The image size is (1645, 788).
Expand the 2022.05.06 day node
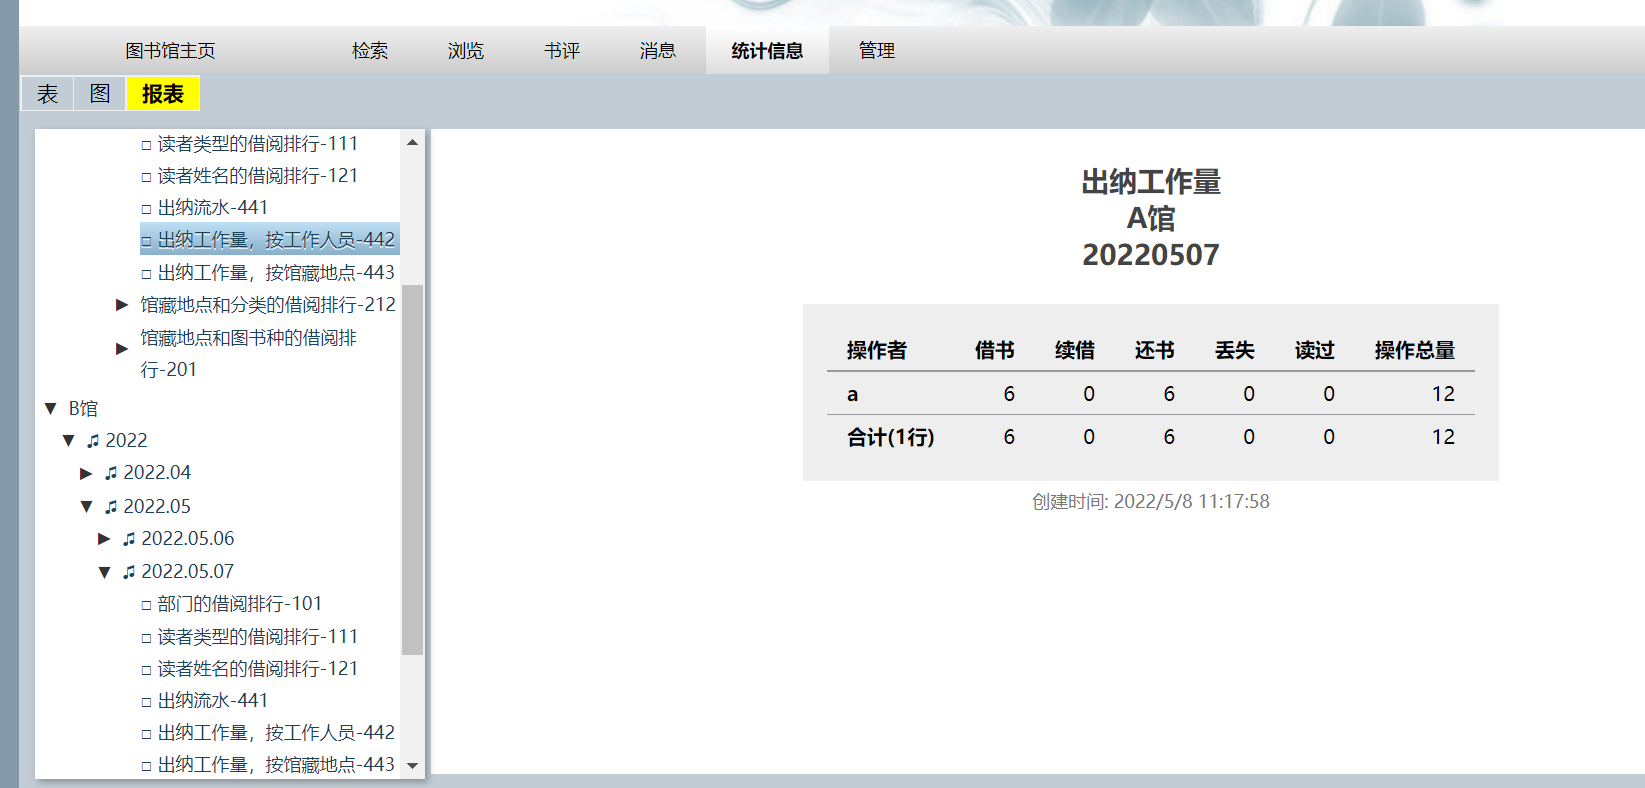tap(105, 539)
